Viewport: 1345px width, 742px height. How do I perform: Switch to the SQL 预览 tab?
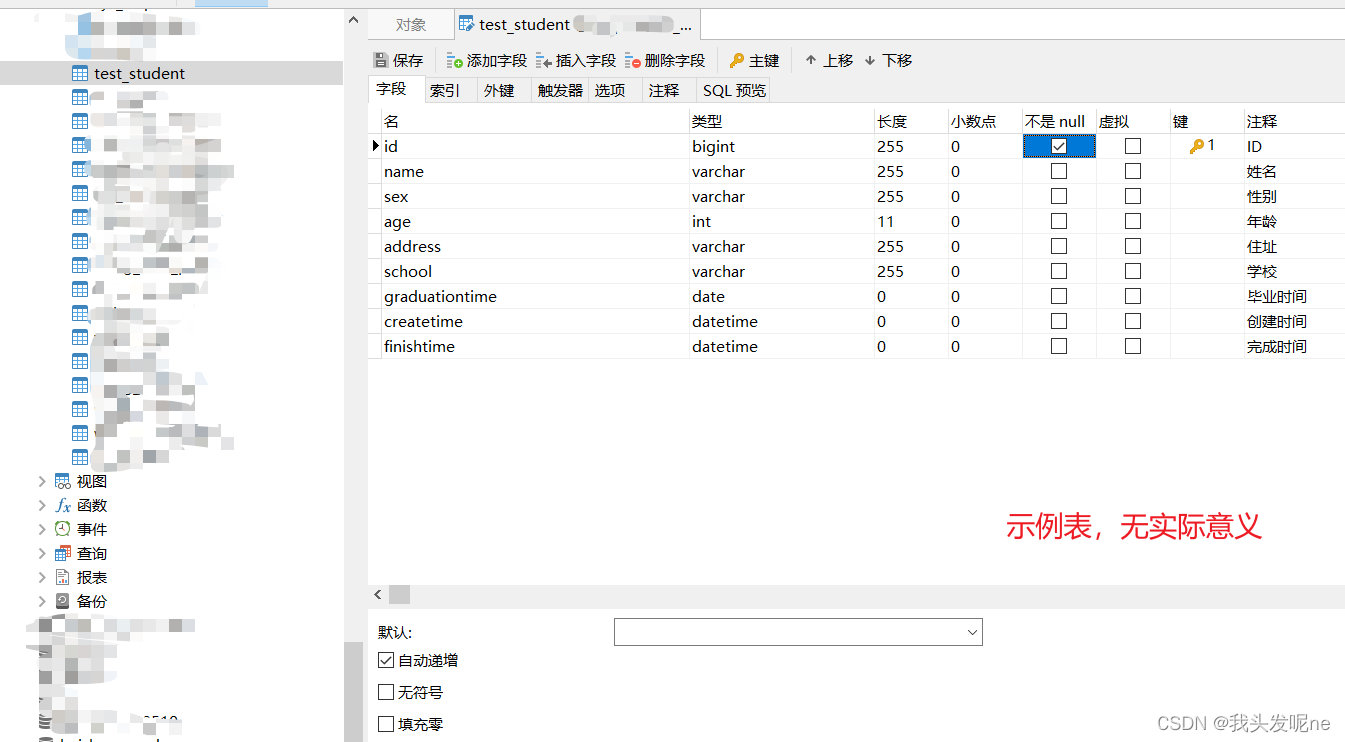click(x=734, y=90)
